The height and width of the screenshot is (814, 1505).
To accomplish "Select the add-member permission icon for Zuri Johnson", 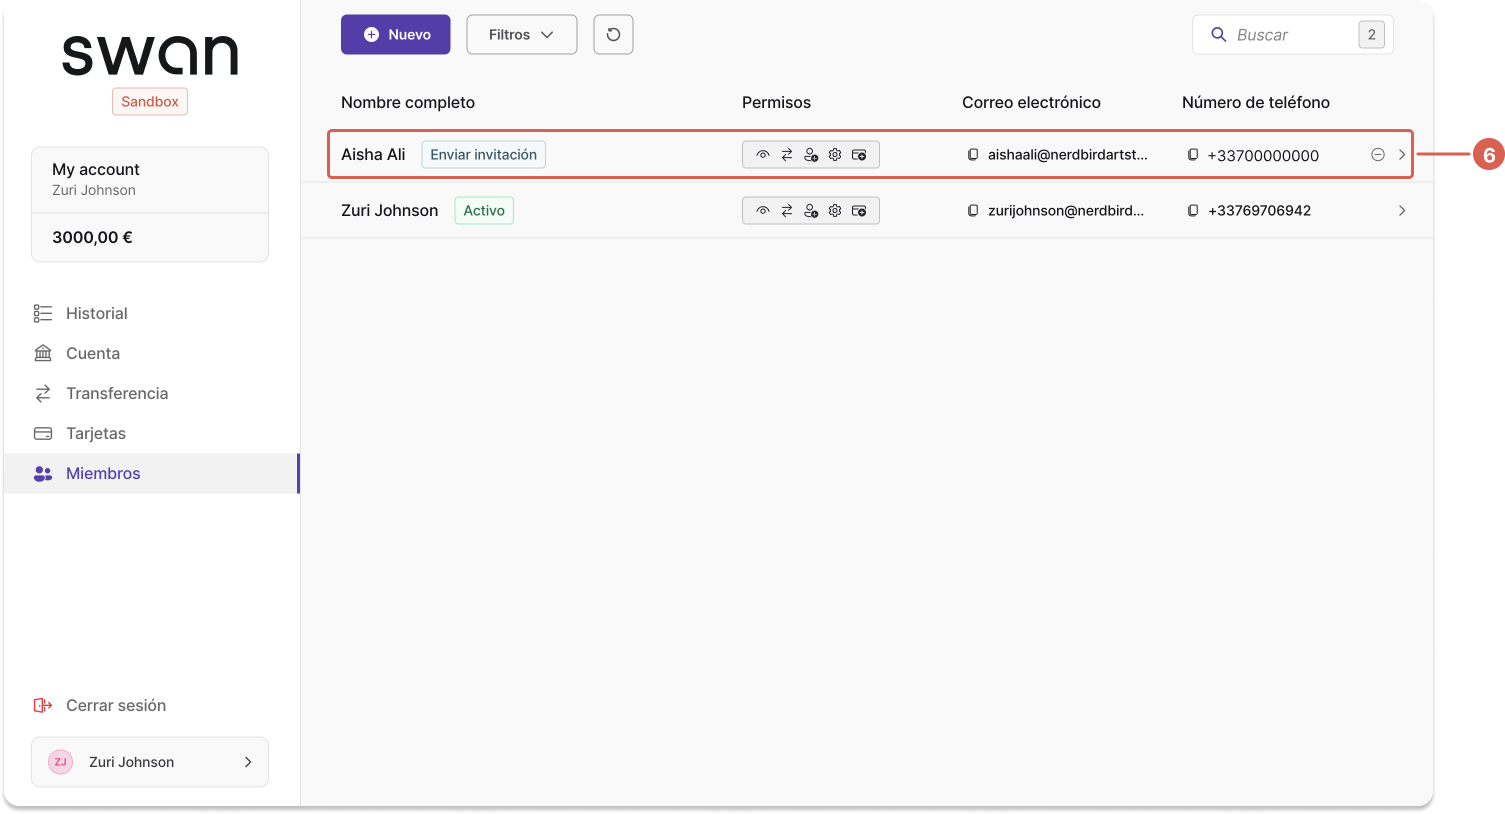I will coord(811,210).
